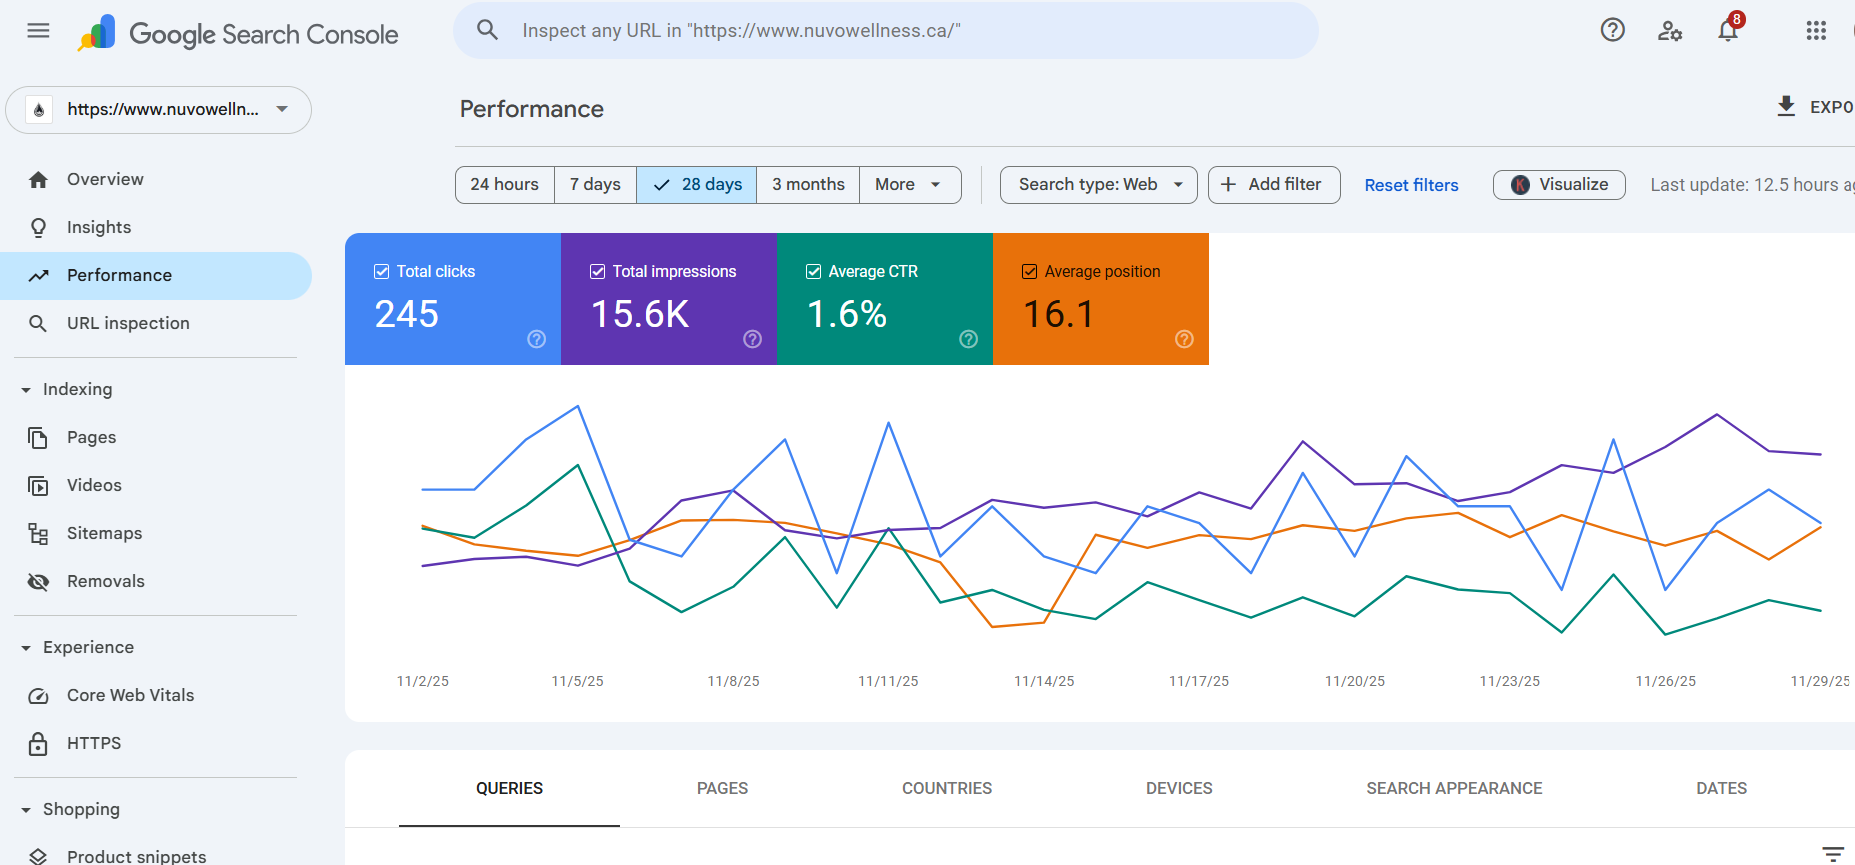Click help icon on Total clicks card
The width and height of the screenshot is (1855, 865).
(x=537, y=339)
